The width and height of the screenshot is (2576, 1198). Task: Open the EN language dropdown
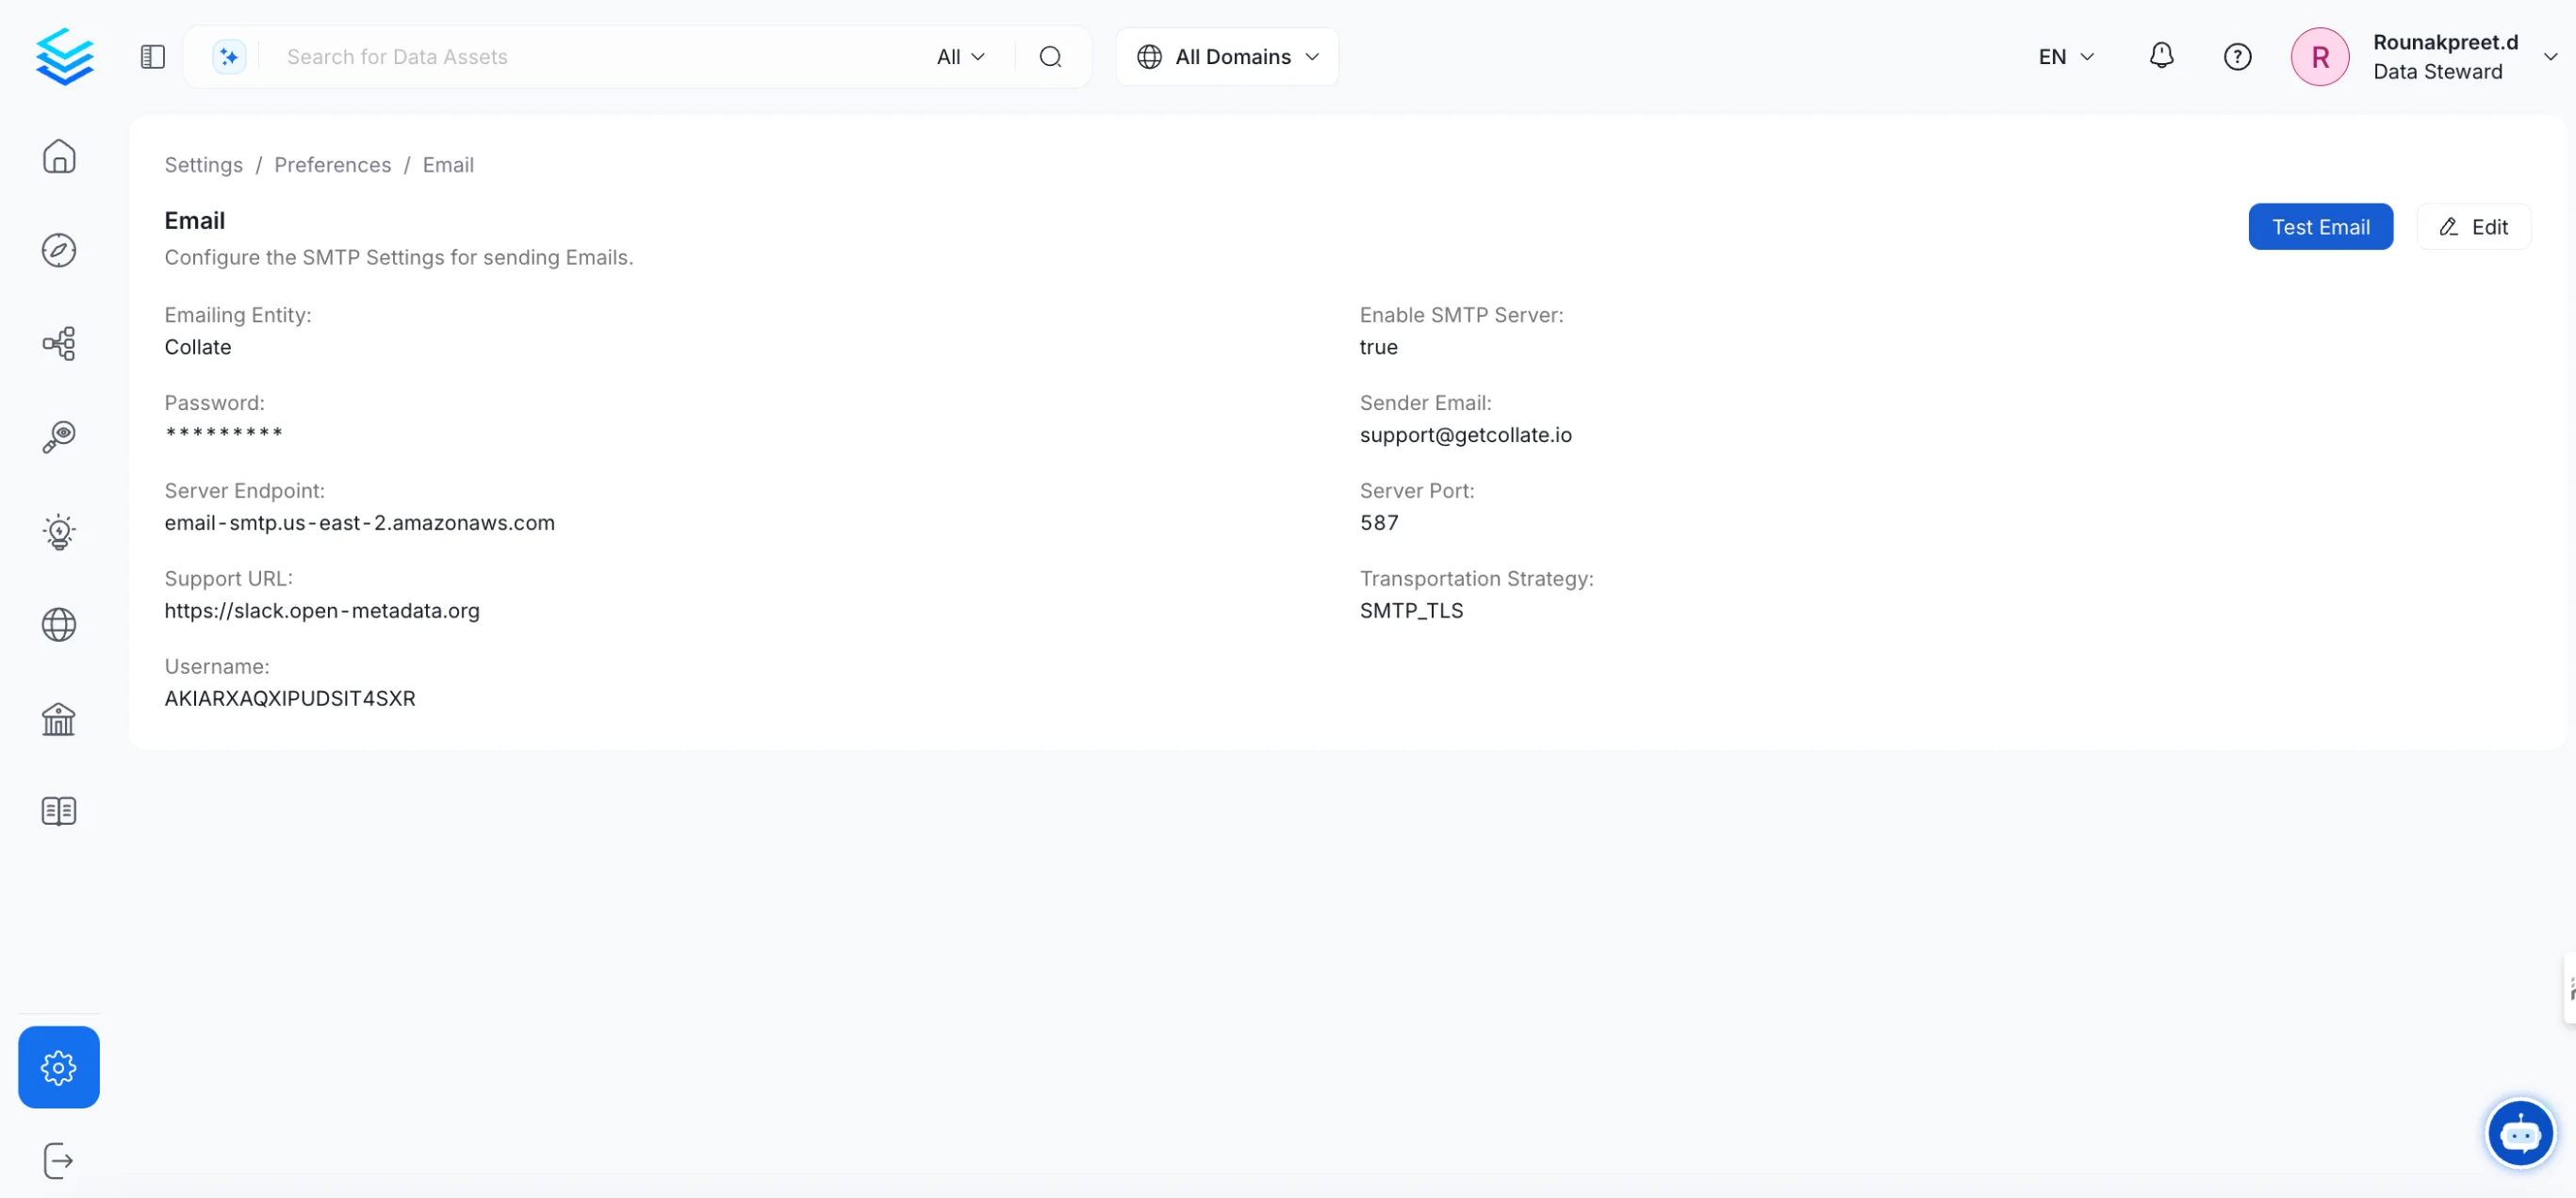point(2066,57)
